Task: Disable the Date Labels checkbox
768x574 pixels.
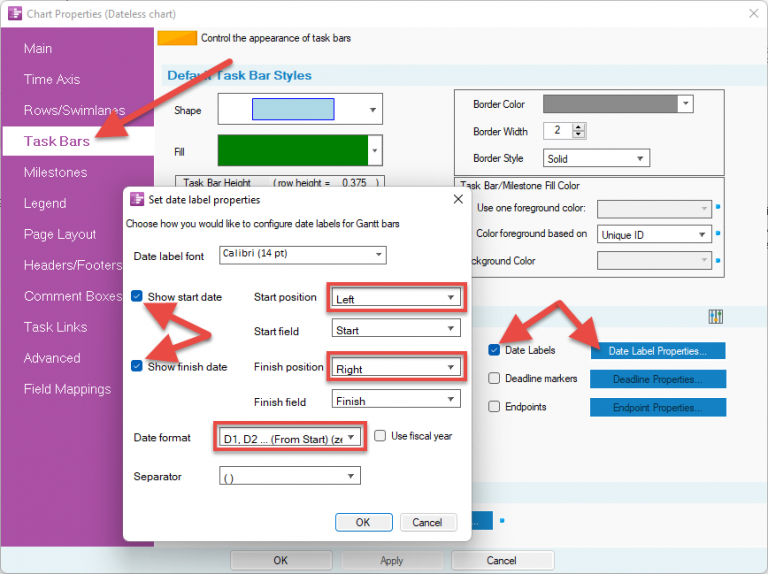Action: coord(495,350)
